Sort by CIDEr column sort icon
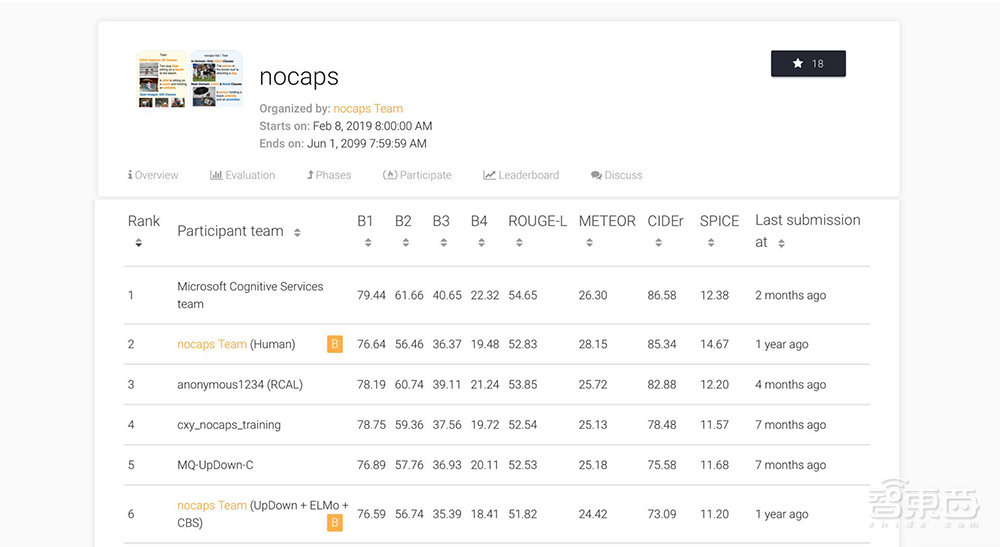This screenshot has width=1000, height=547. (x=657, y=243)
